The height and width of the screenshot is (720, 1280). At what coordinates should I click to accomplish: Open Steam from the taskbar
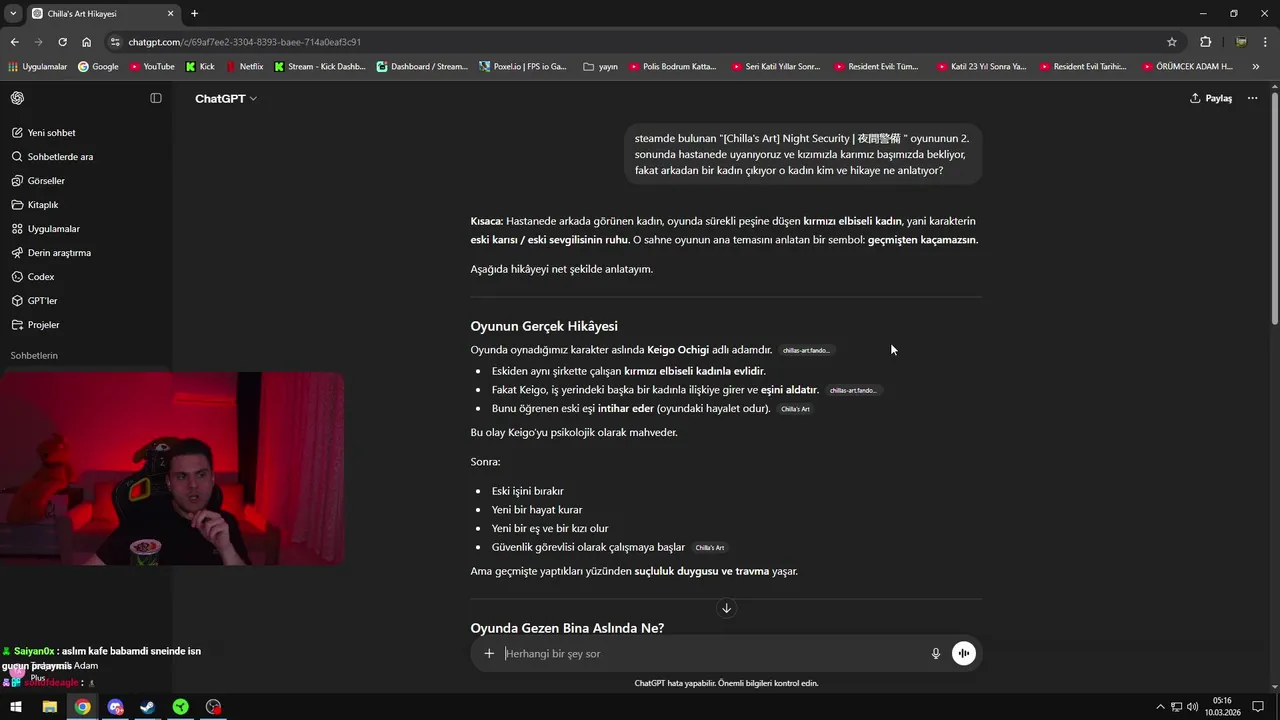pyautogui.click(x=147, y=707)
